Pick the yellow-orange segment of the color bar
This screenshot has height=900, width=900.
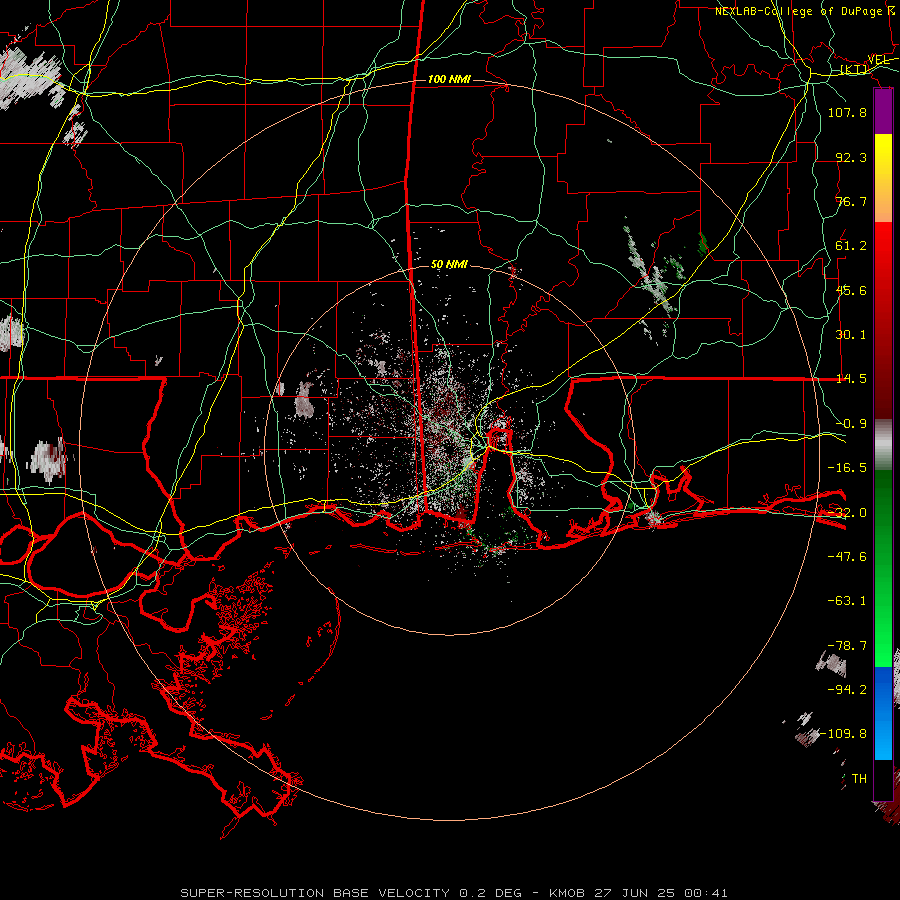point(883,178)
